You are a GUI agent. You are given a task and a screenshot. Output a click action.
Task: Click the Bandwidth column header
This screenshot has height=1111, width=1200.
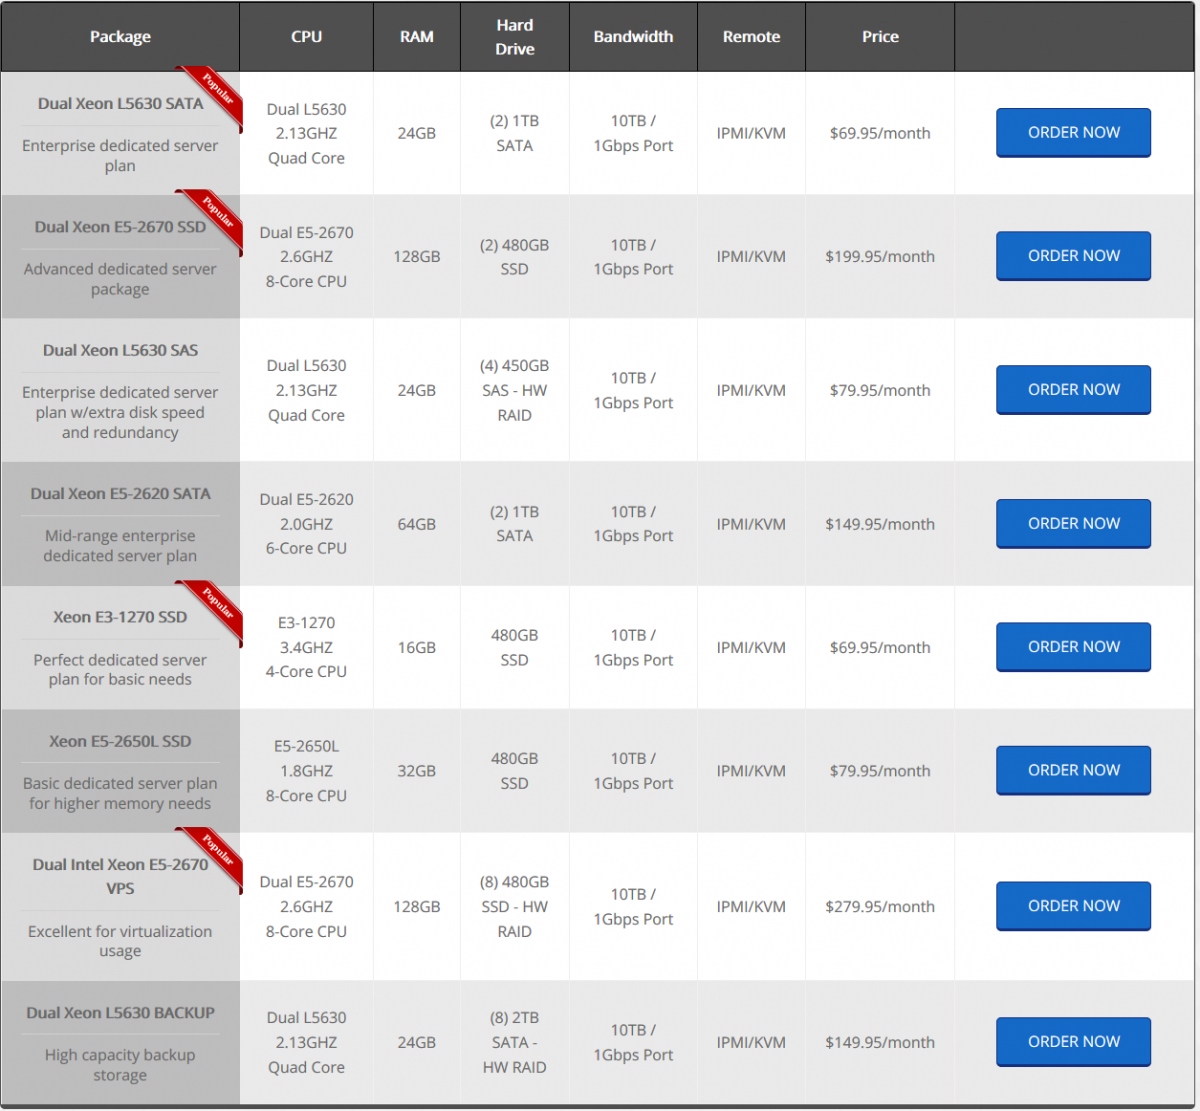pos(633,37)
